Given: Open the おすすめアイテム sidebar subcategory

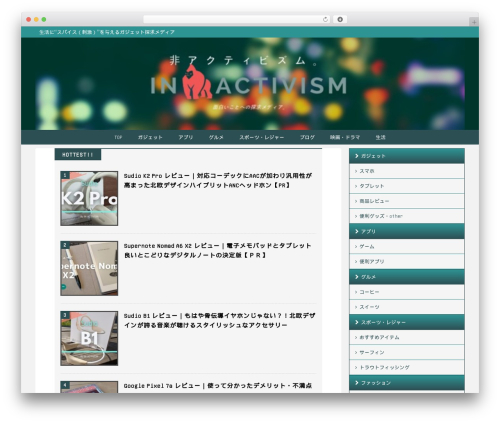Looking at the screenshot, I should [407, 337].
